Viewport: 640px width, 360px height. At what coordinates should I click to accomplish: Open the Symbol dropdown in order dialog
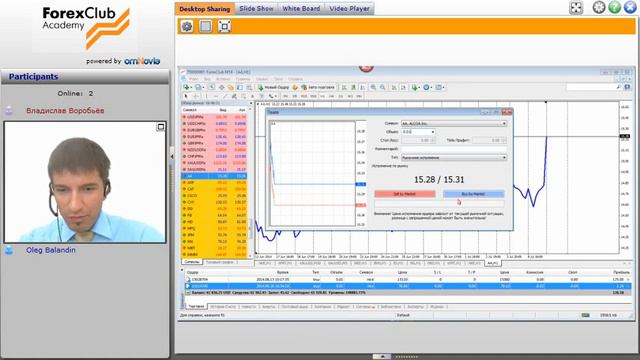click(x=504, y=123)
